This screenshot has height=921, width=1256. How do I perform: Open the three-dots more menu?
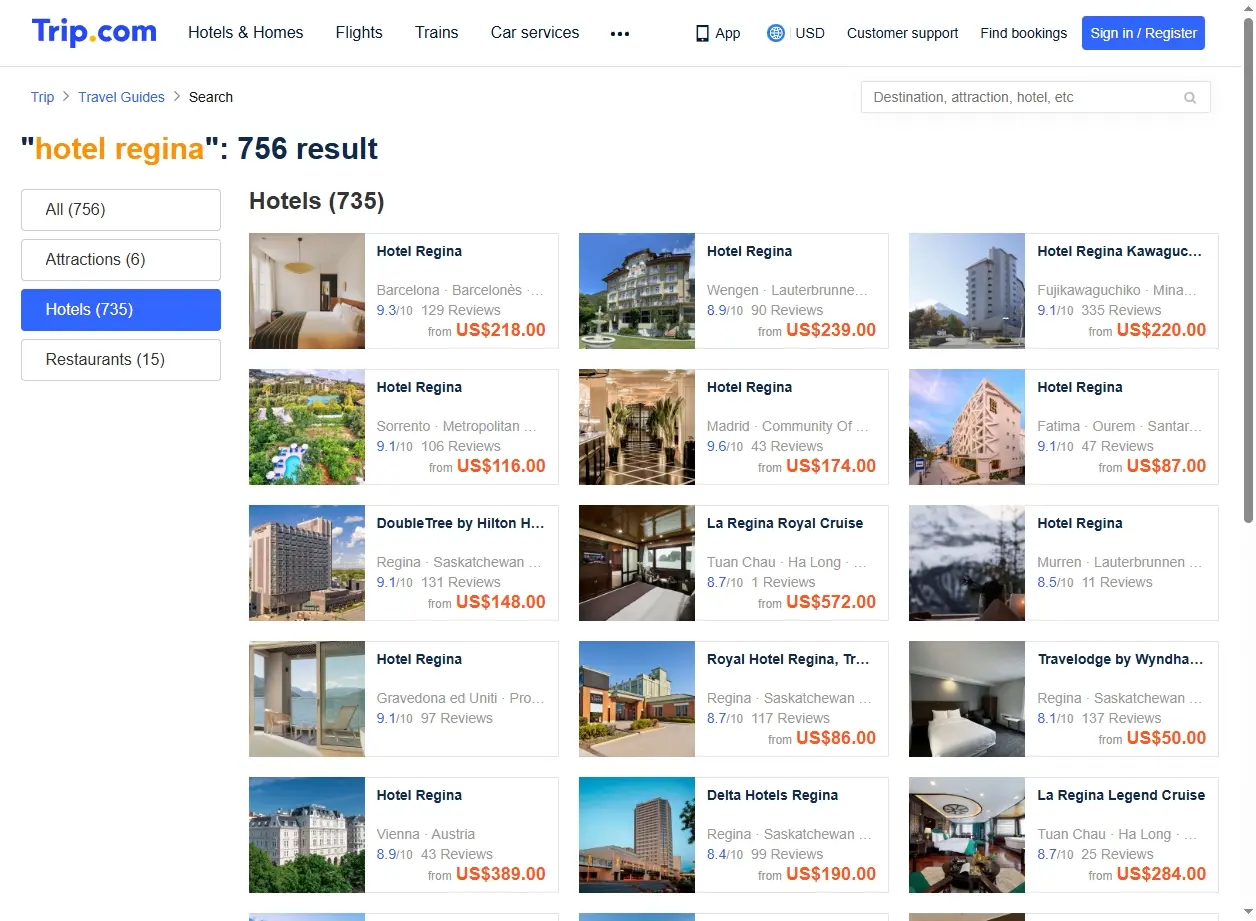pos(620,33)
